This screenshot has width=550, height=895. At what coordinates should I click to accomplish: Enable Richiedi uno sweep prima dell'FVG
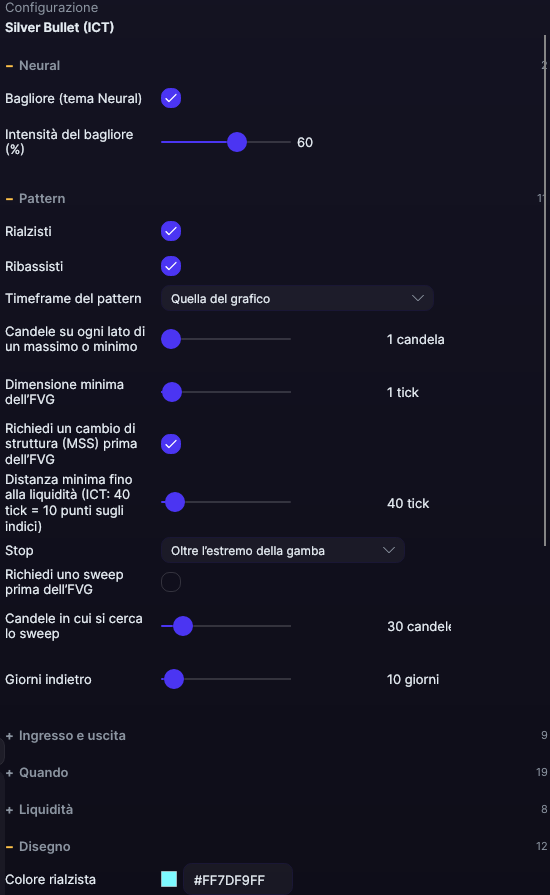[x=171, y=582]
